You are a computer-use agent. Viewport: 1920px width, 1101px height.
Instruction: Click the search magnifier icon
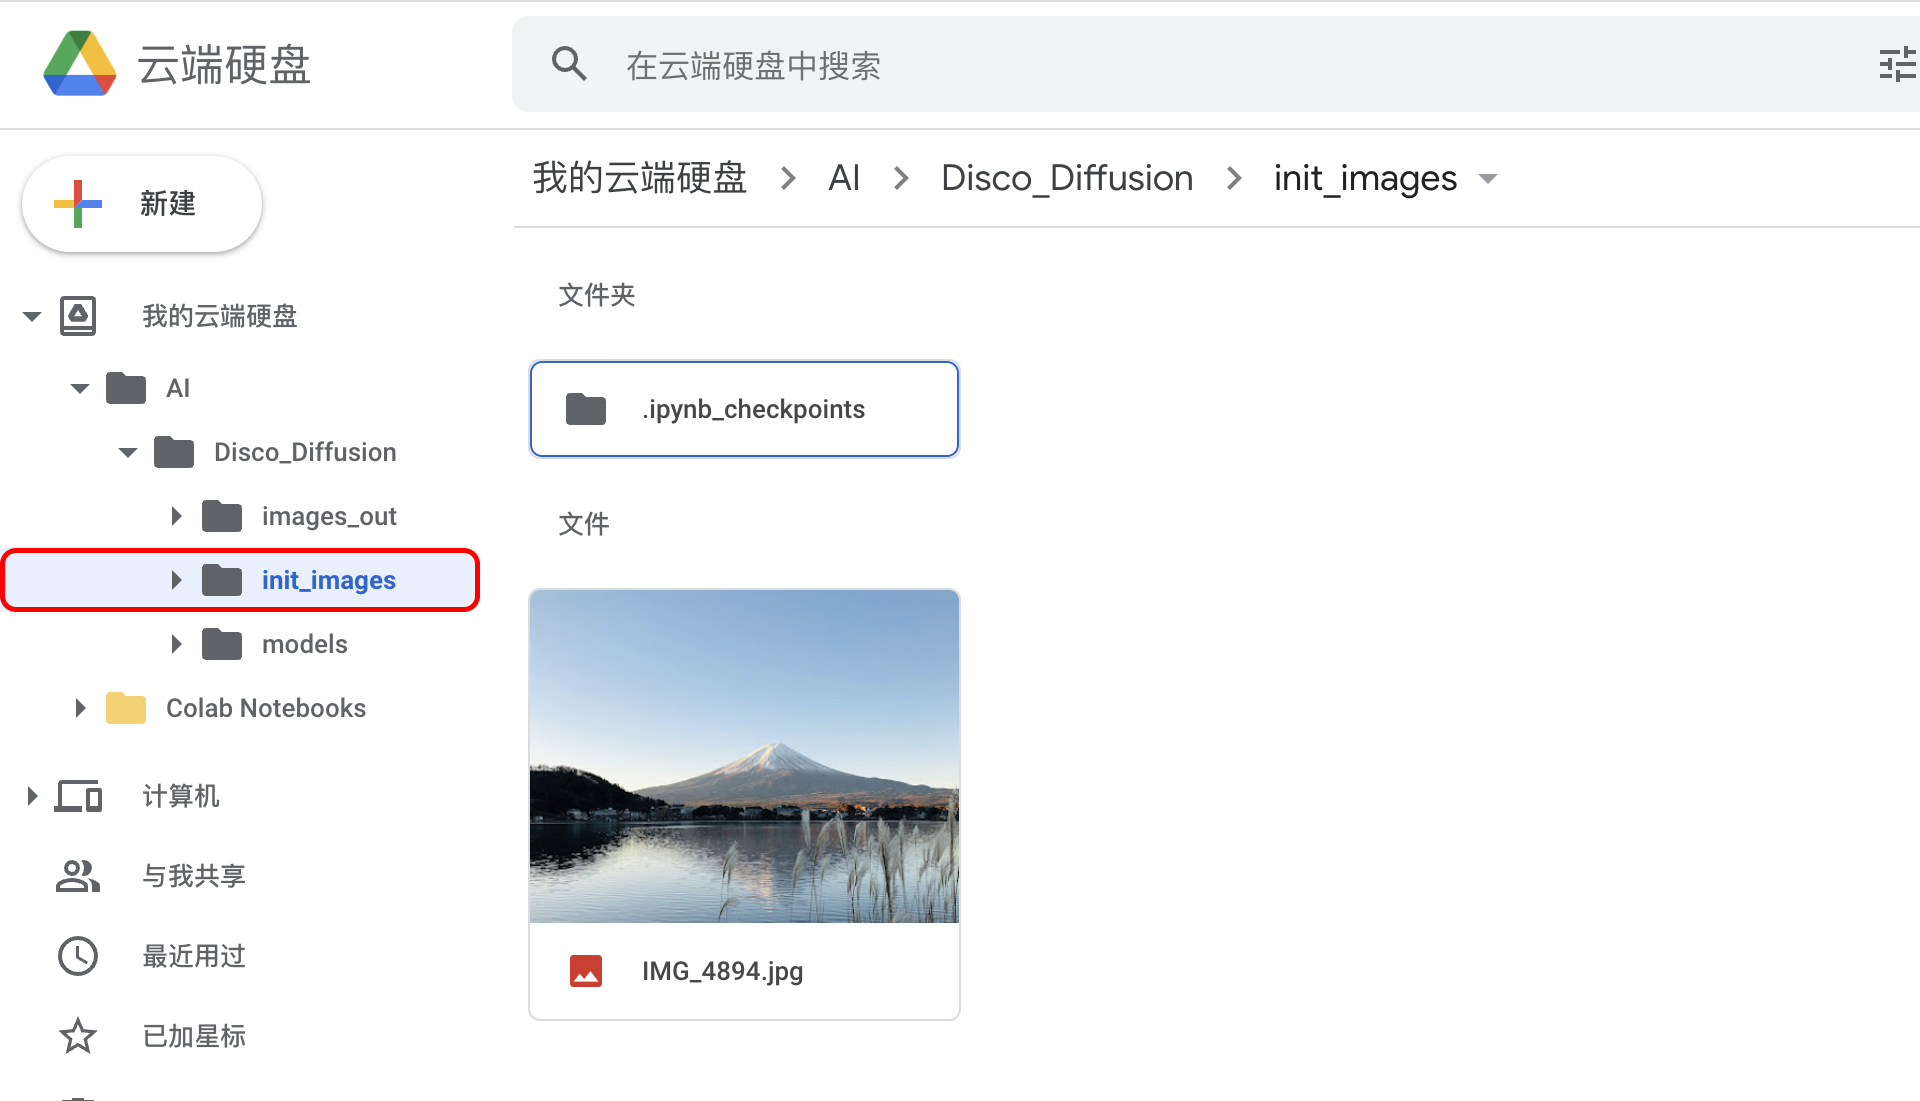[x=569, y=64]
